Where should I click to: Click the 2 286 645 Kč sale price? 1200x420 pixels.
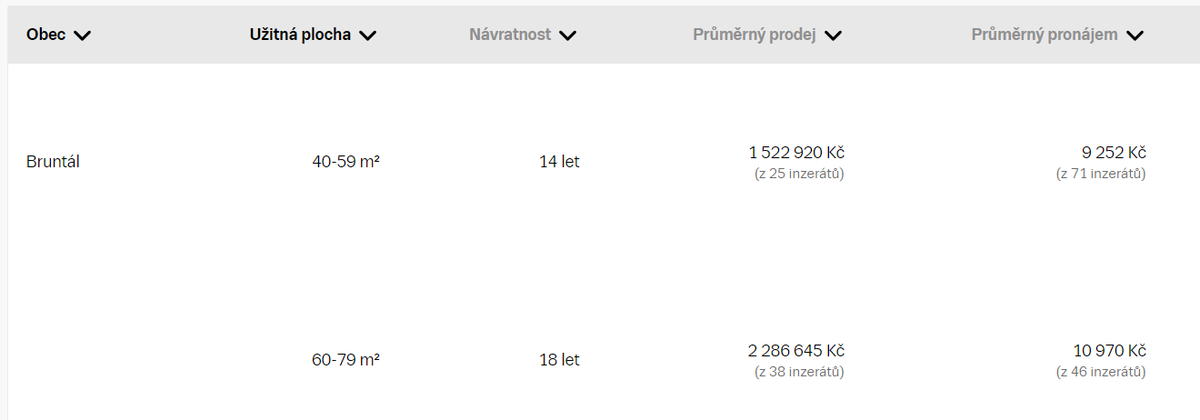[797, 351]
